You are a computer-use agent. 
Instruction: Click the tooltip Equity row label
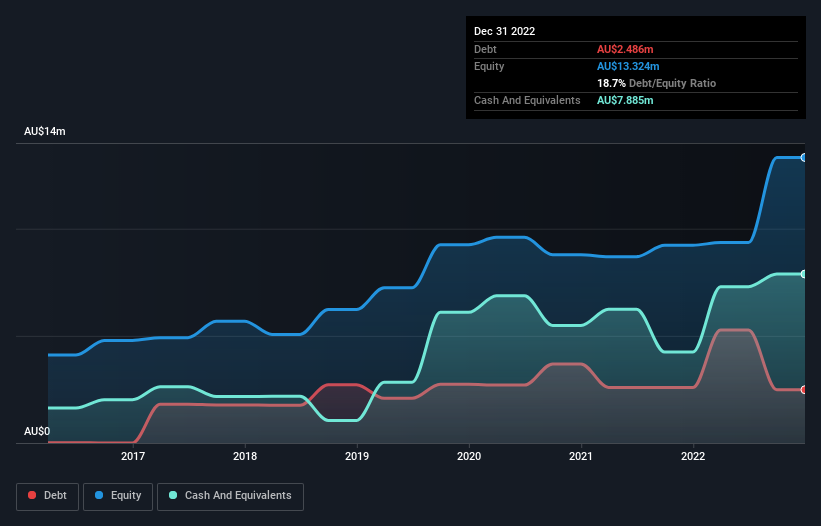[x=489, y=66]
